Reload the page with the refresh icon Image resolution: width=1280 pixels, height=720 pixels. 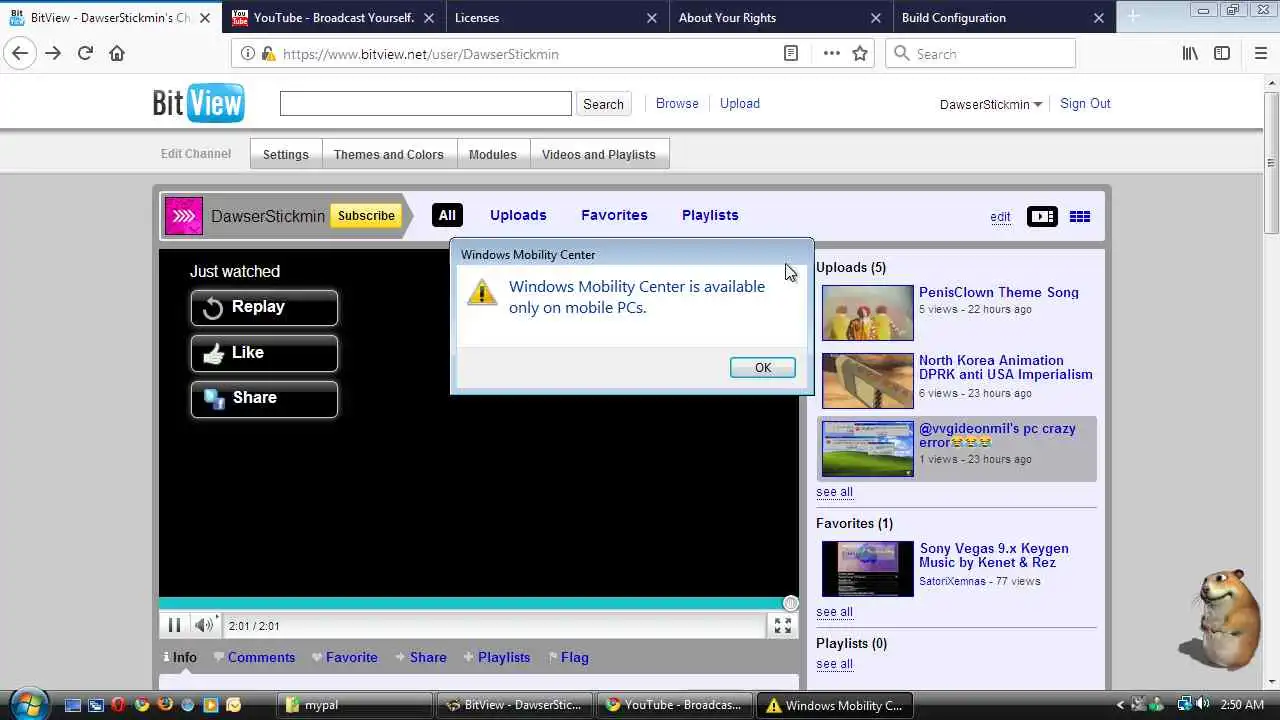(85, 54)
